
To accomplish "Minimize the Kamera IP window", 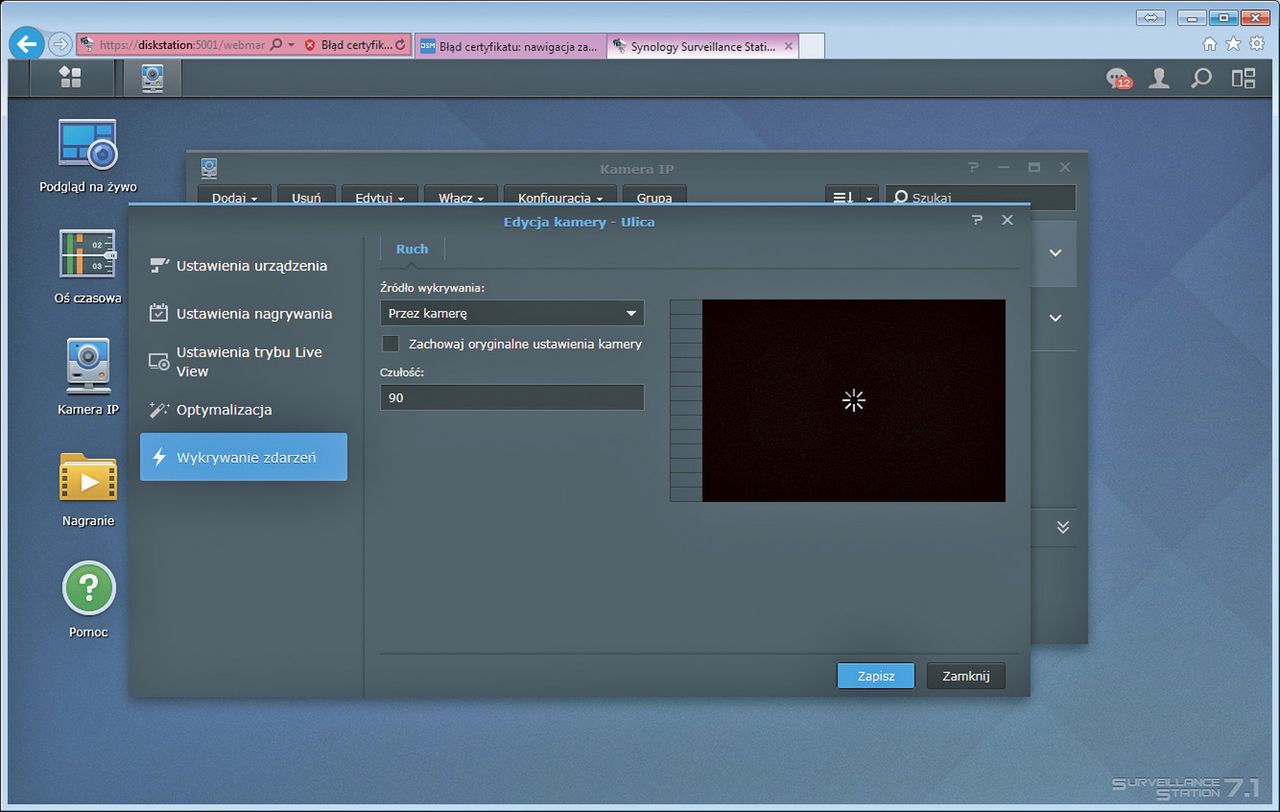I will point(1004,168).
